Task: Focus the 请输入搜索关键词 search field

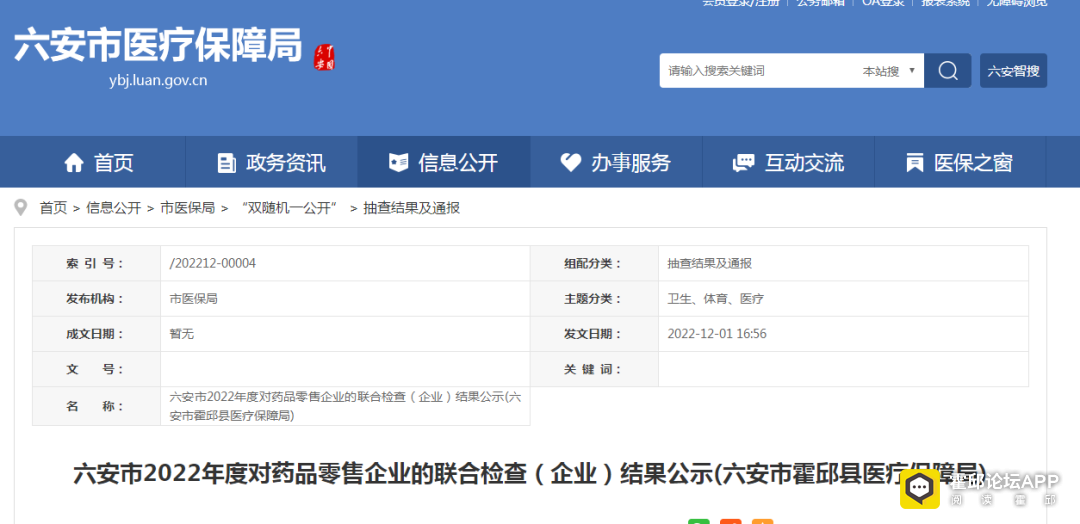Action: point(757,71)
